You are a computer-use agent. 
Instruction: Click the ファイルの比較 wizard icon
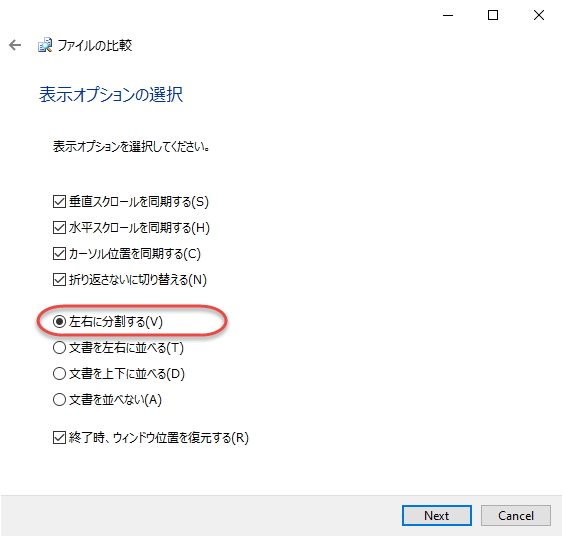coord(45,45)
